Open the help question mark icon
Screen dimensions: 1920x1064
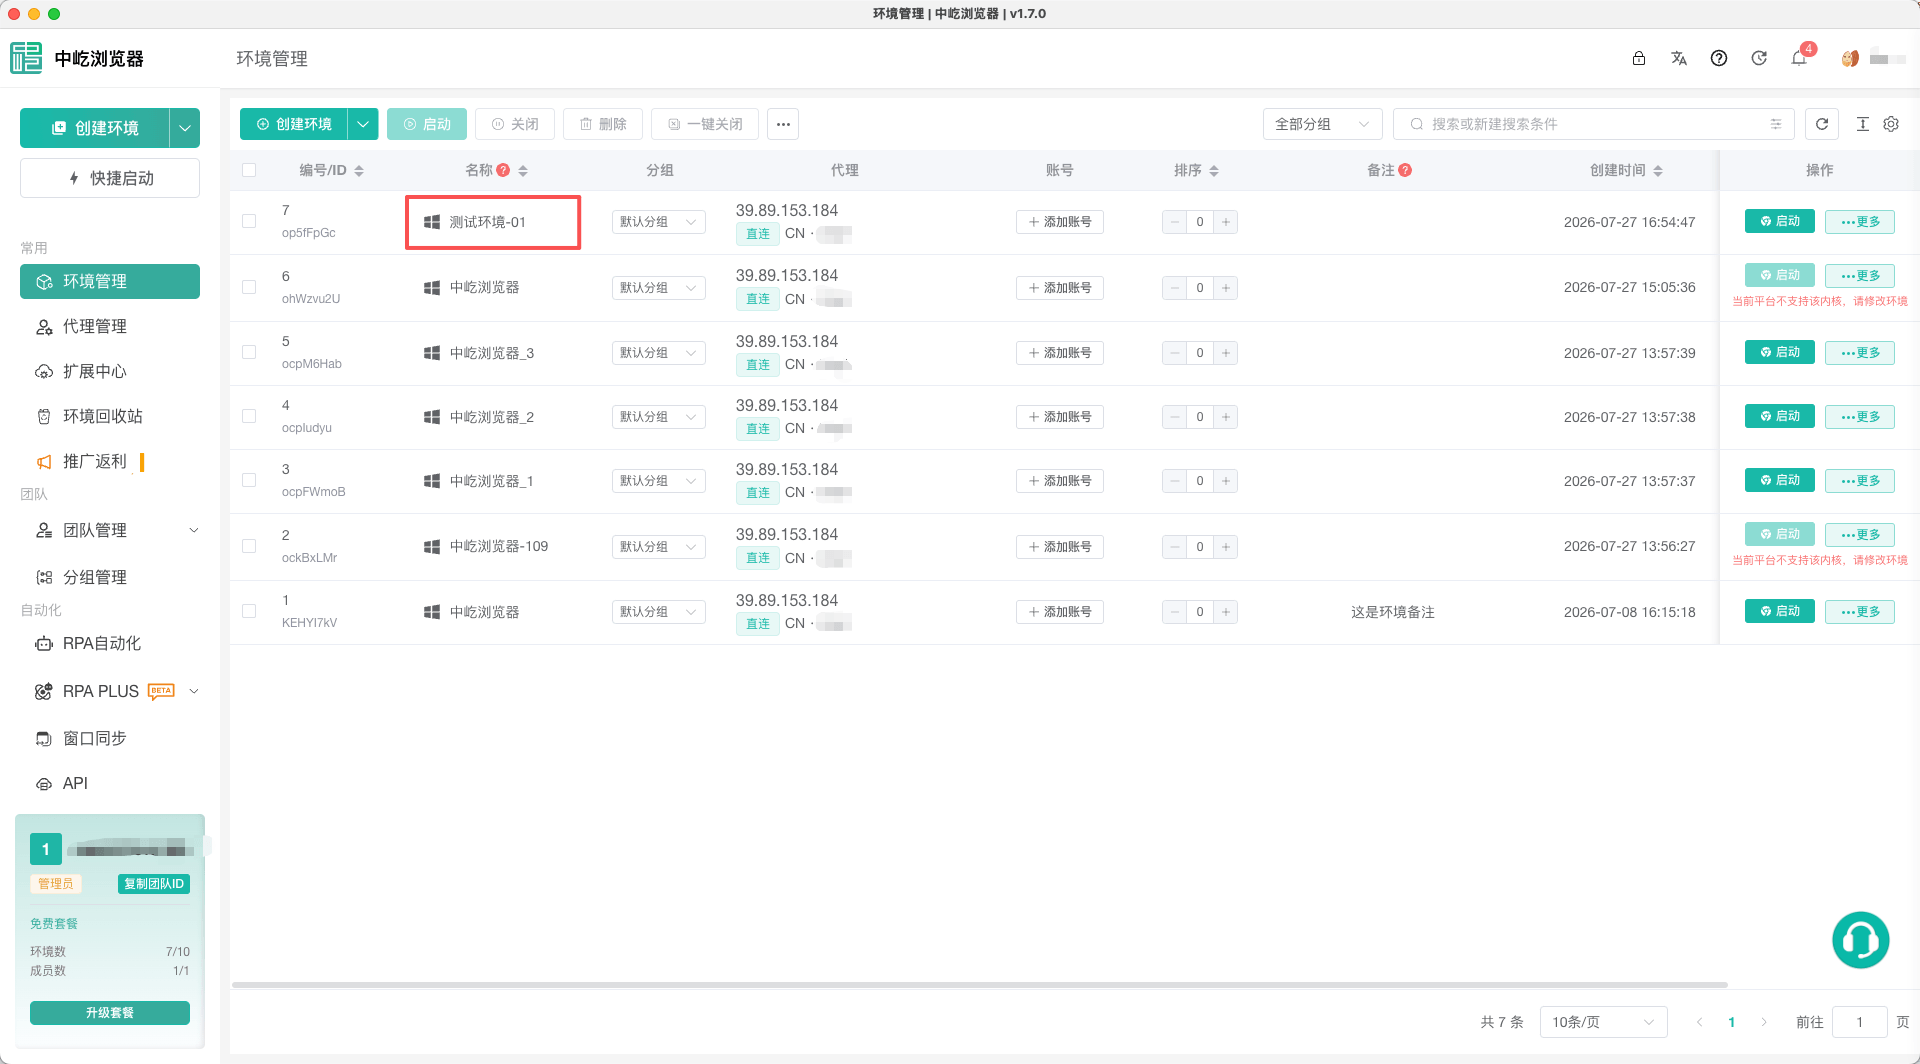click(x=1719, y=58)
